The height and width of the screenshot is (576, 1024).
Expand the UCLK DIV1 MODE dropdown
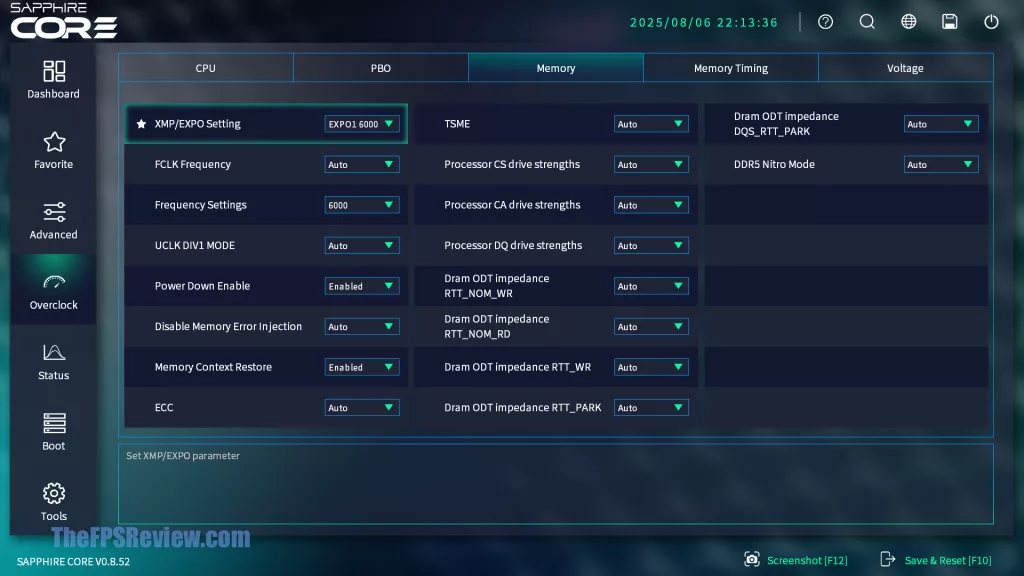tap(362, 246)
